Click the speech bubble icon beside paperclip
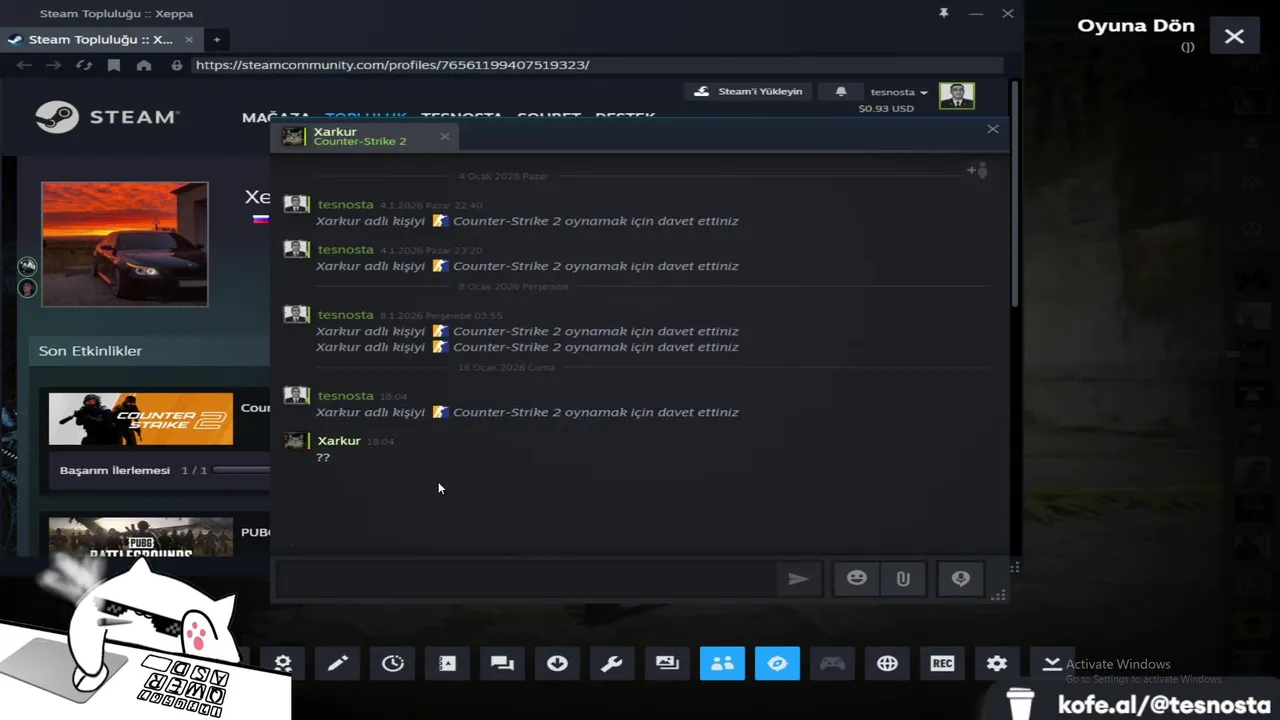This screenshot has height=720, width=1280. pos(960,578)
